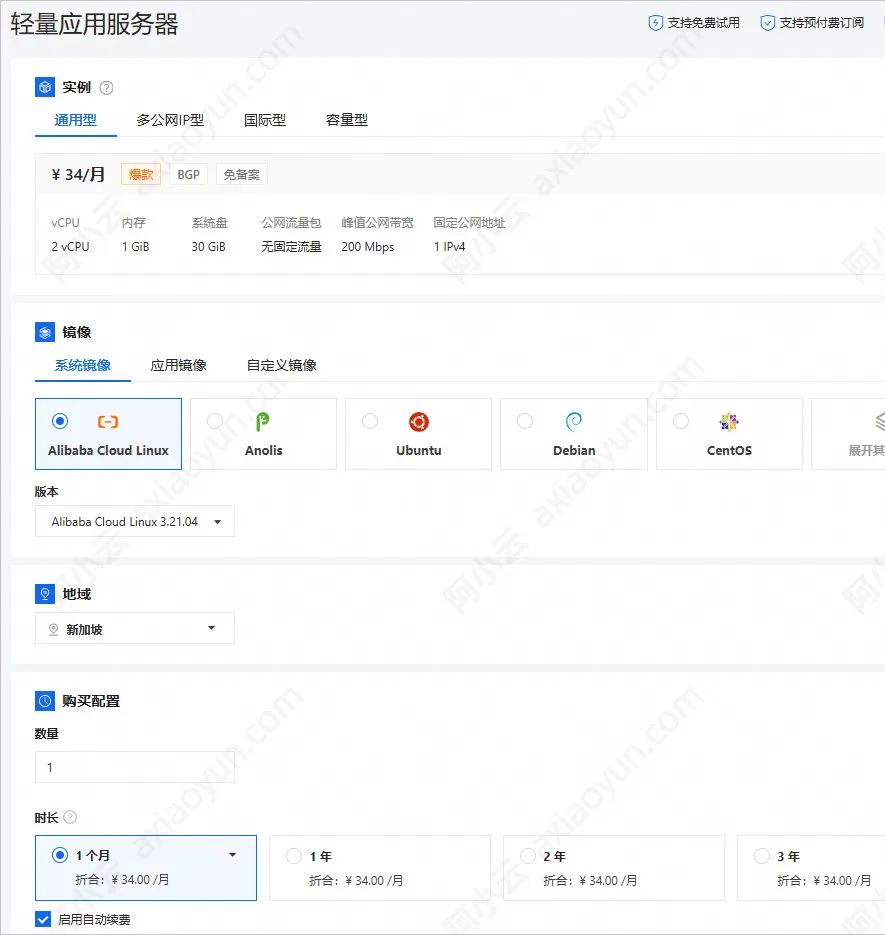Click the Alibaba Cloud Linux logo icon
Screen dimensions: 885x935
coord(108,422)
